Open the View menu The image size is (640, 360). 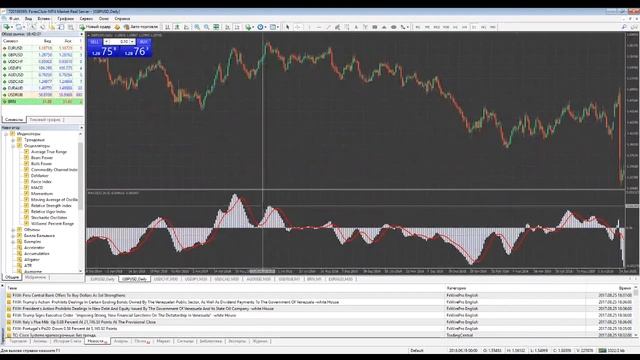pos(28,19)
